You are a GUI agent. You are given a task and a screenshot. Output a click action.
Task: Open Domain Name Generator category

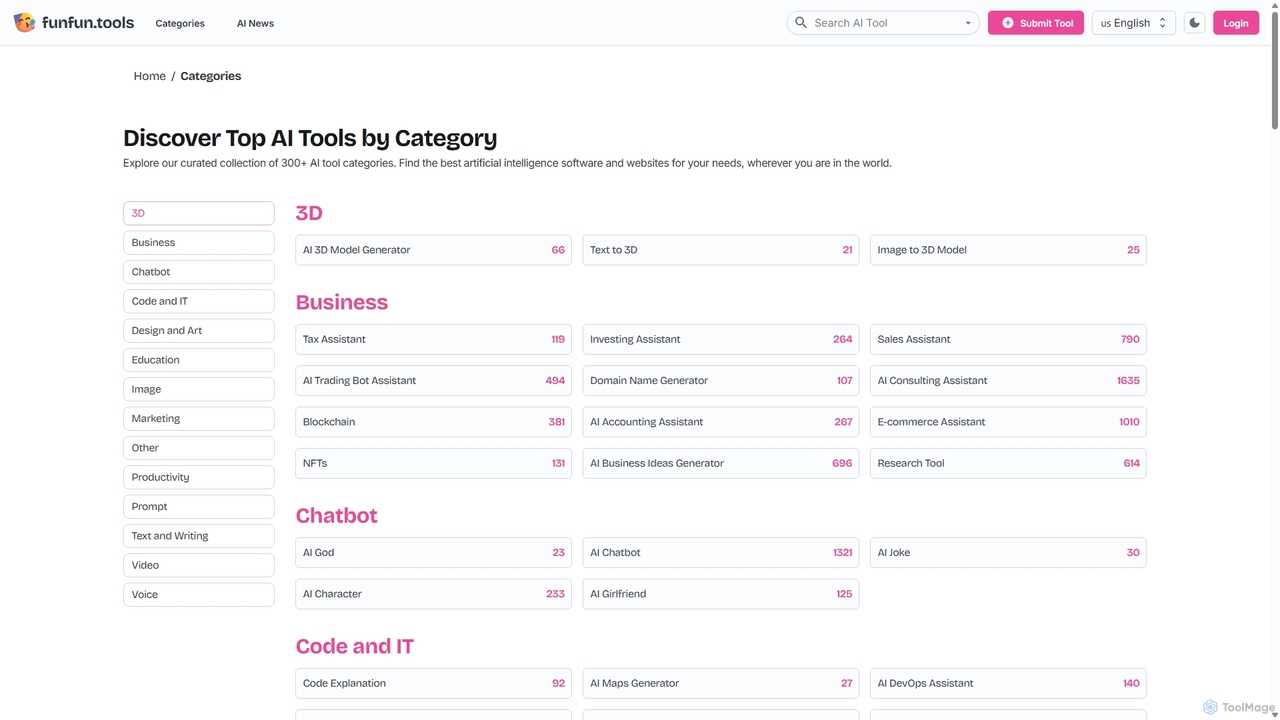720,380
